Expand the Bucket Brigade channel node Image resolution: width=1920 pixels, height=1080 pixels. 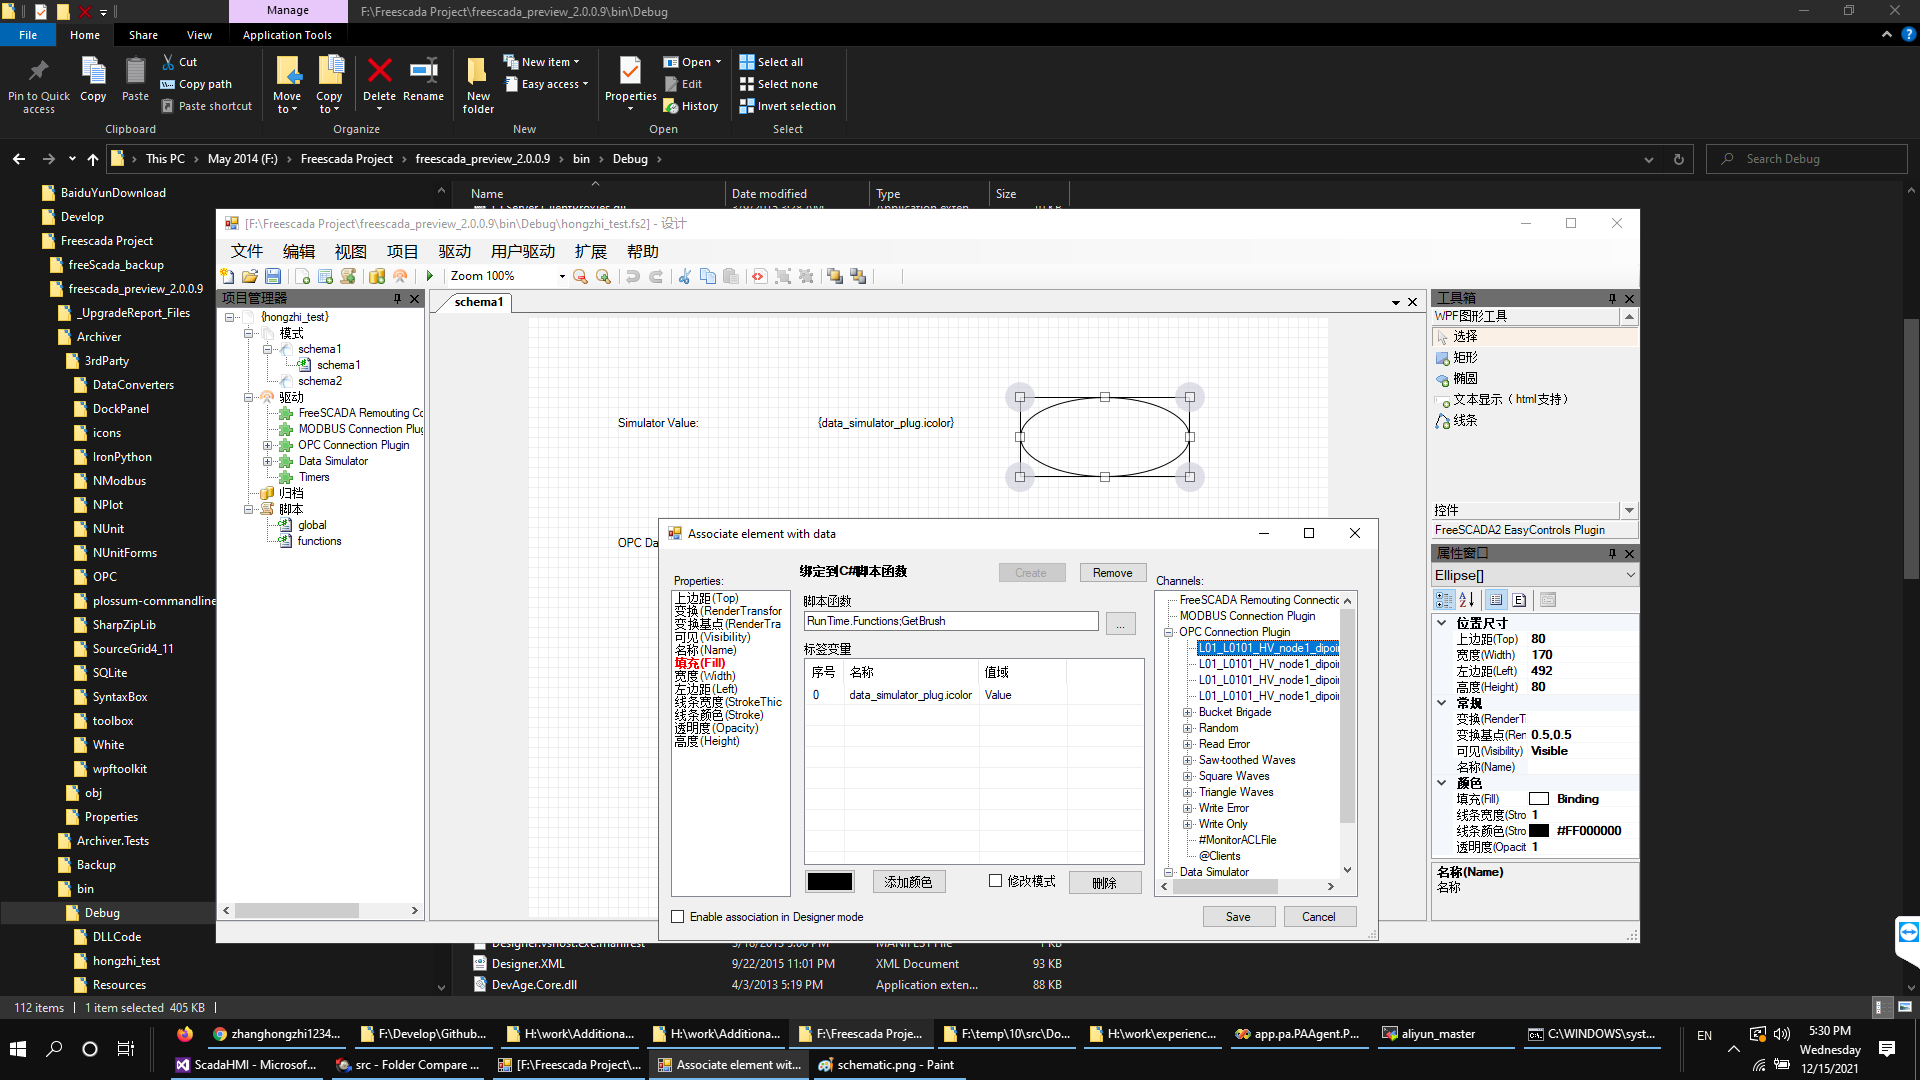(1187, 713)
